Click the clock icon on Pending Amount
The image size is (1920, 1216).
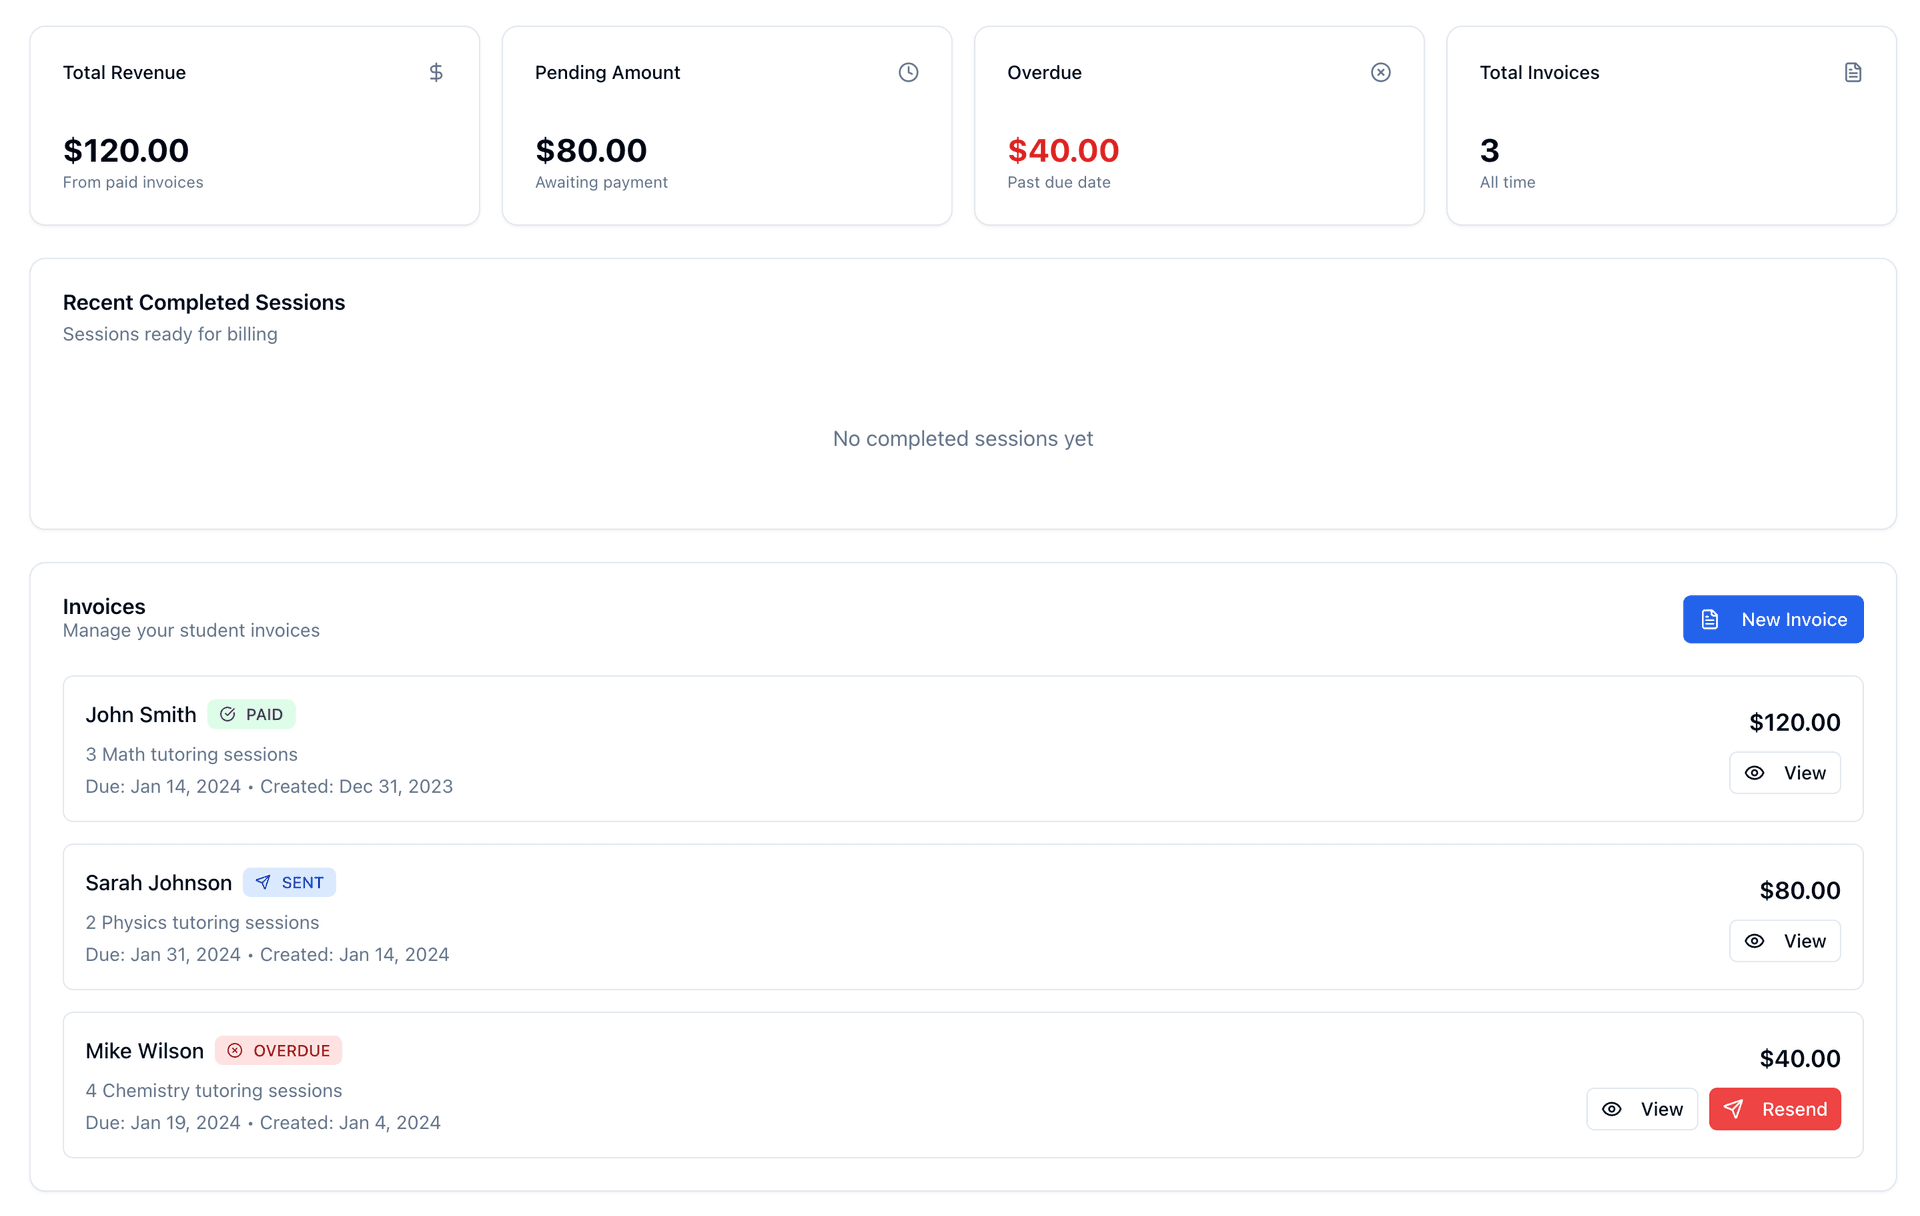point(908,72)
